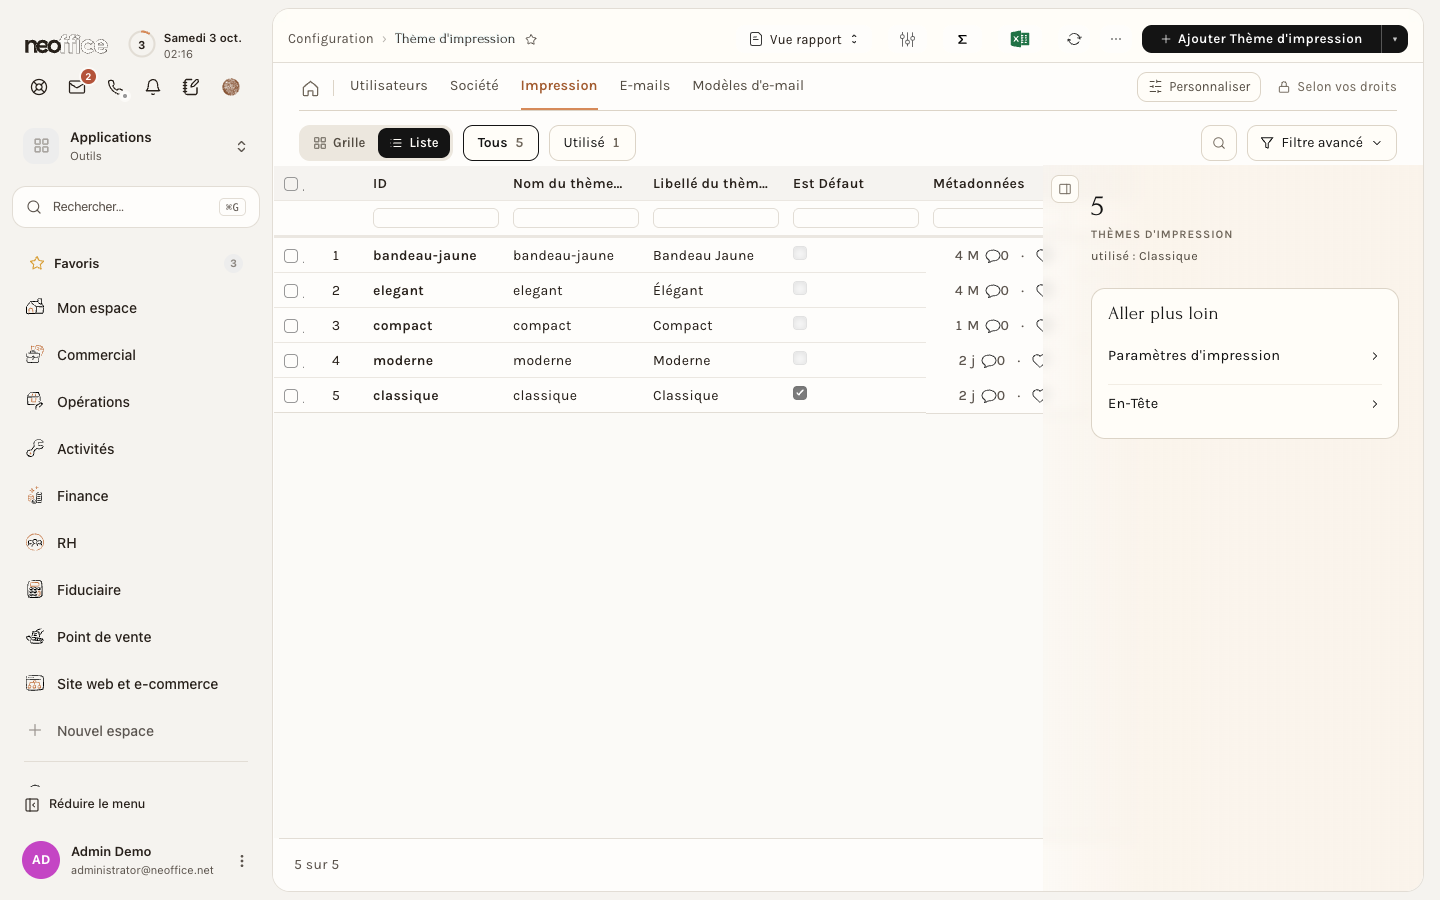1440x900 pixels.
Task: Export list to Excel icon
Action: click(1020, 39)
